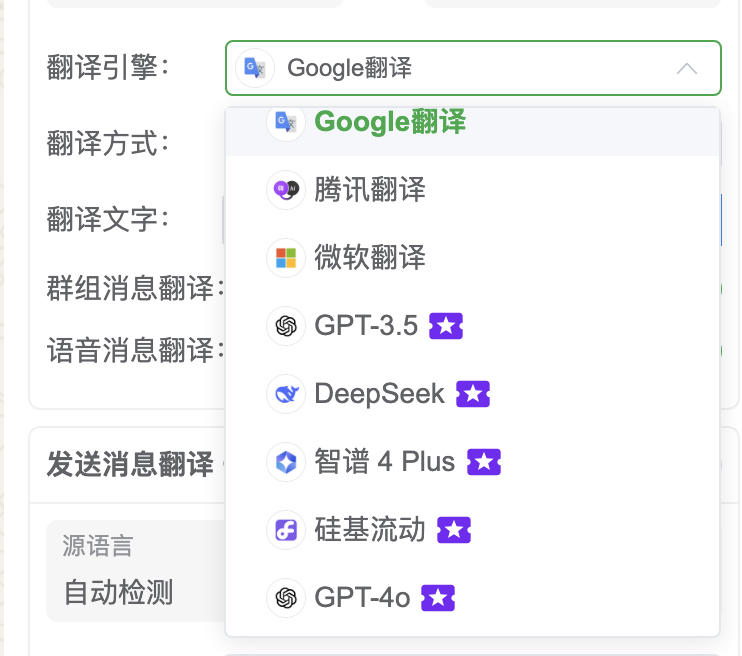Click the Google Translate icon in the select box
Screen dimensions: 742x656
point(255,68)
